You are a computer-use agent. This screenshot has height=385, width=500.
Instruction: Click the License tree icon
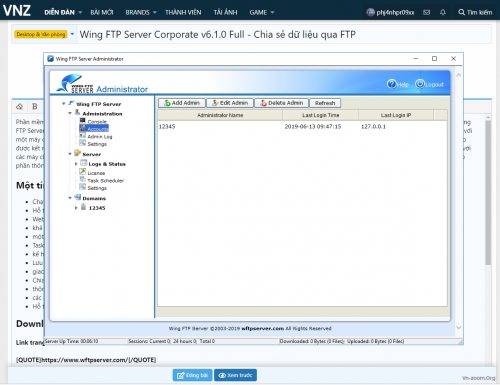82,172
